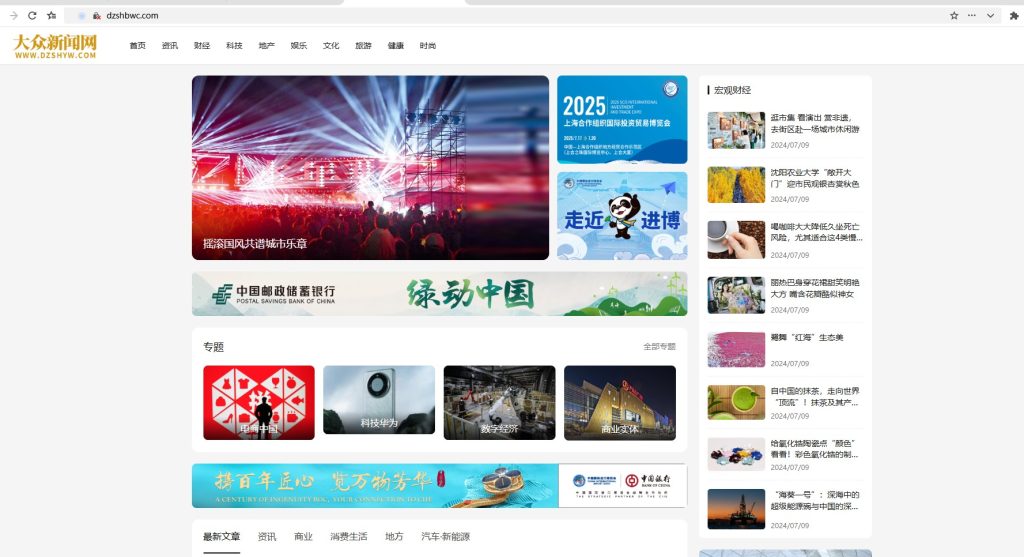Click the 大众新闻网 site logo

click(56, 46)
